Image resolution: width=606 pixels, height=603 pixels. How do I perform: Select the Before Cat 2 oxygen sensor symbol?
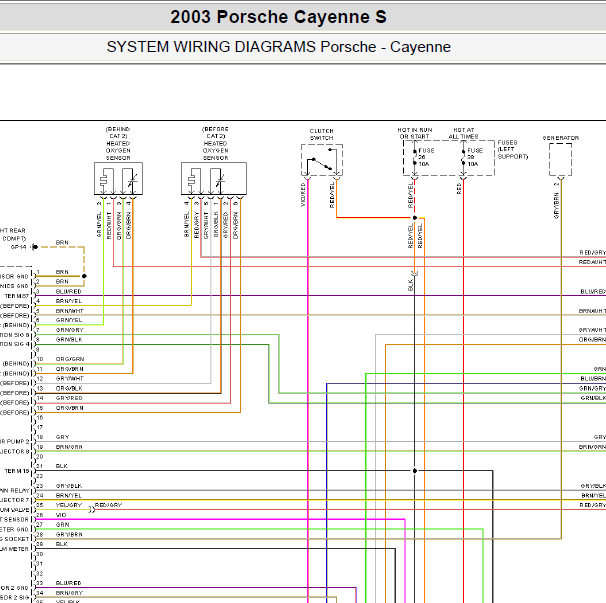click(x=214, y=179)
